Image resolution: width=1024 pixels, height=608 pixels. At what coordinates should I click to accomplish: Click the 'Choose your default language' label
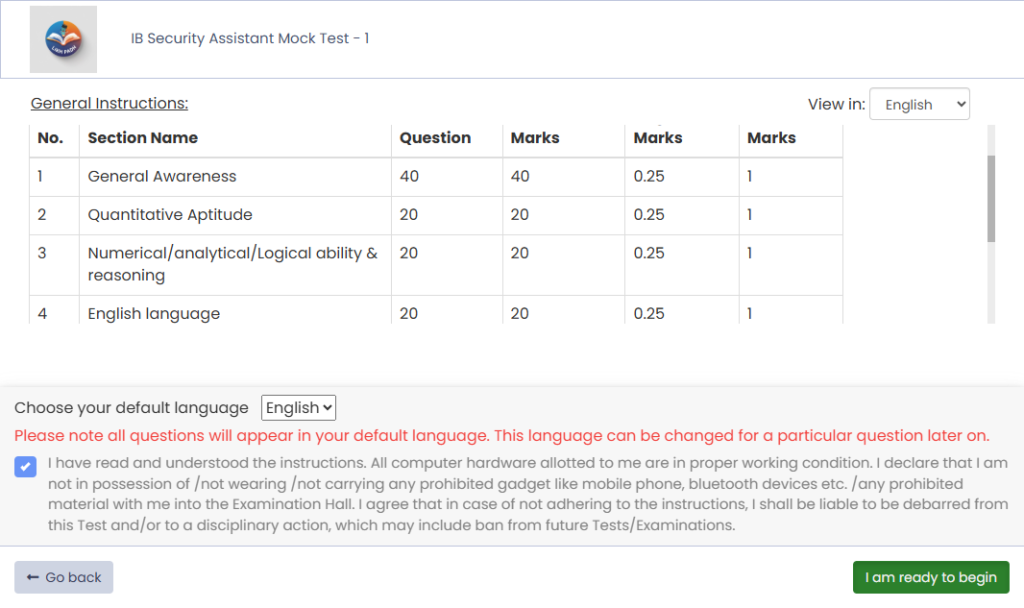click(x=131, y=408)
